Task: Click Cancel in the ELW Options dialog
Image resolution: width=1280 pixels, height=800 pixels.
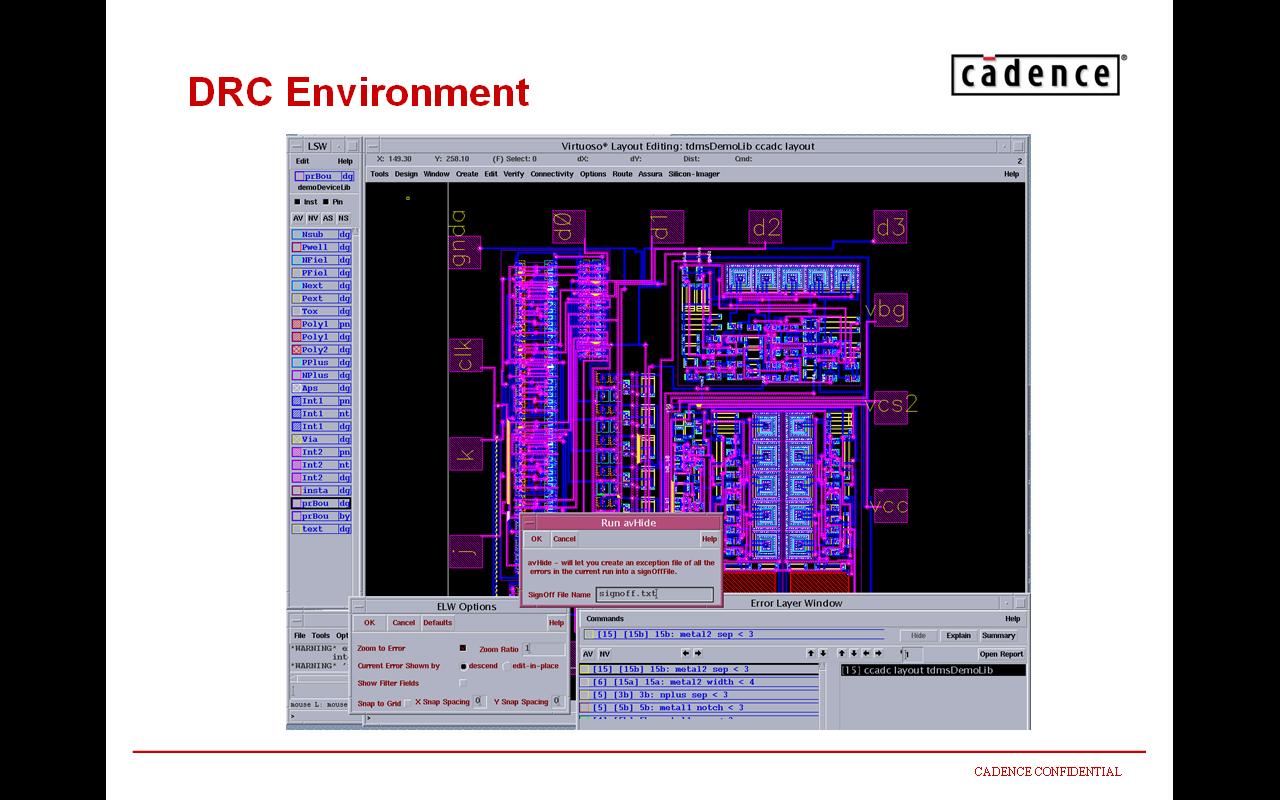Action: tap(404, 623)
